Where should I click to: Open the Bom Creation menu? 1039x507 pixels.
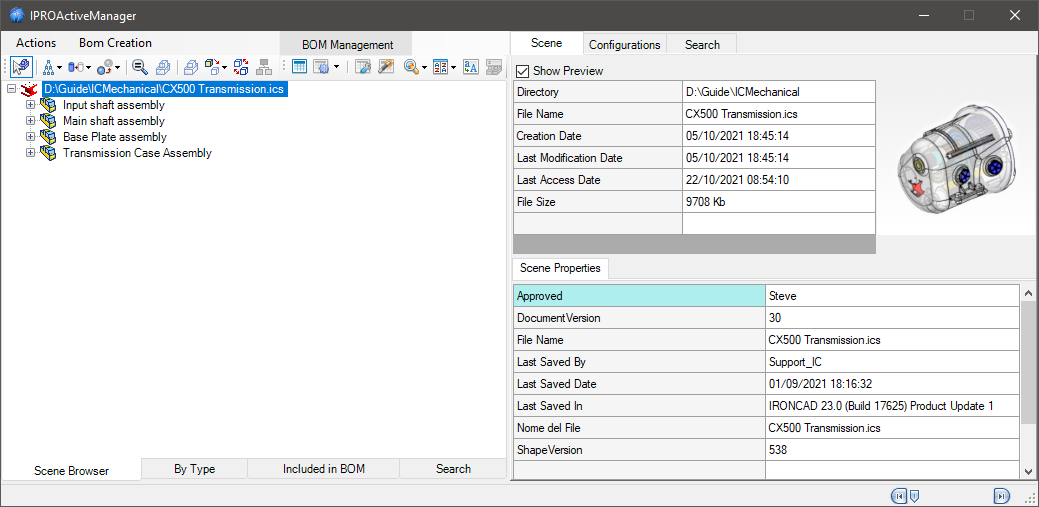click(115, 43)
